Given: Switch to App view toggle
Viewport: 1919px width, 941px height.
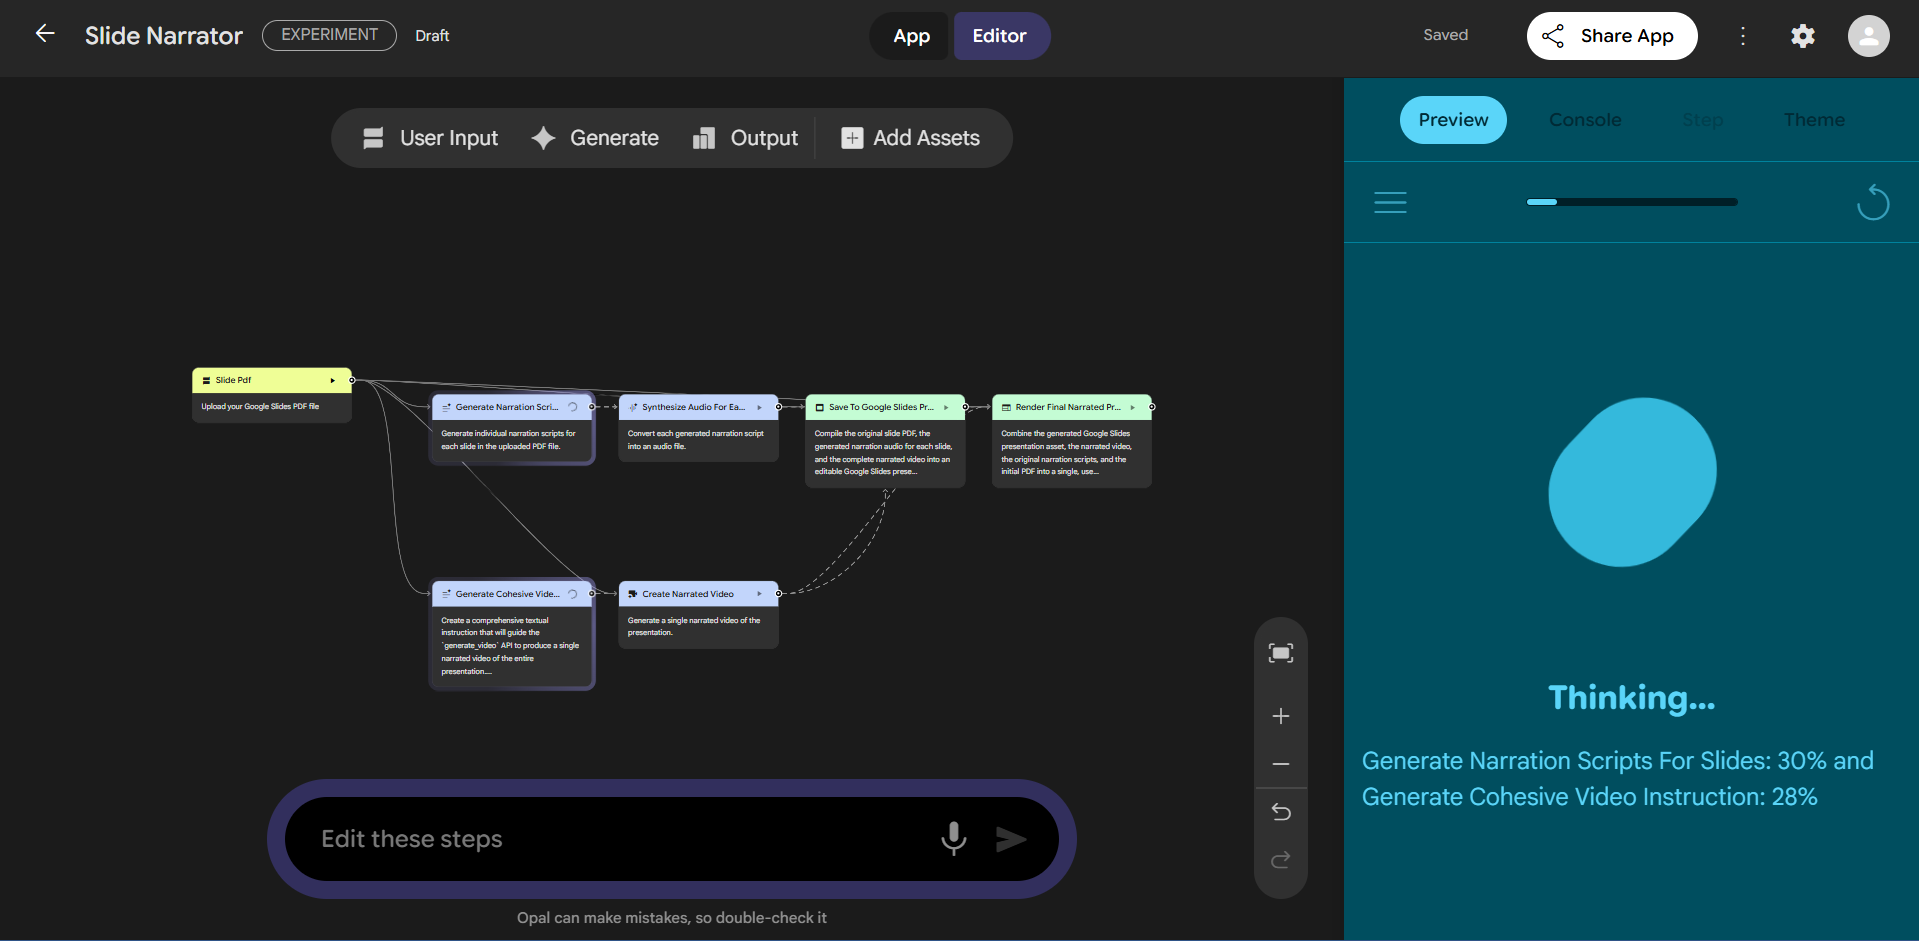Looking at the screenshot, I should pyautogui.click(x=911, y=36).
